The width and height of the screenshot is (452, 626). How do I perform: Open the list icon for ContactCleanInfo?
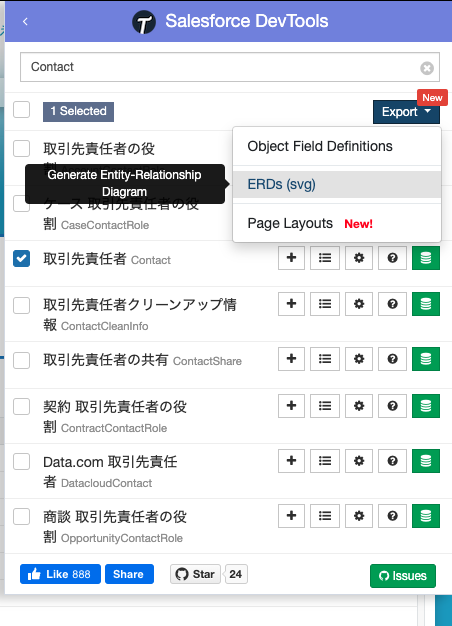pyautogui.click(x=325, y=304)
